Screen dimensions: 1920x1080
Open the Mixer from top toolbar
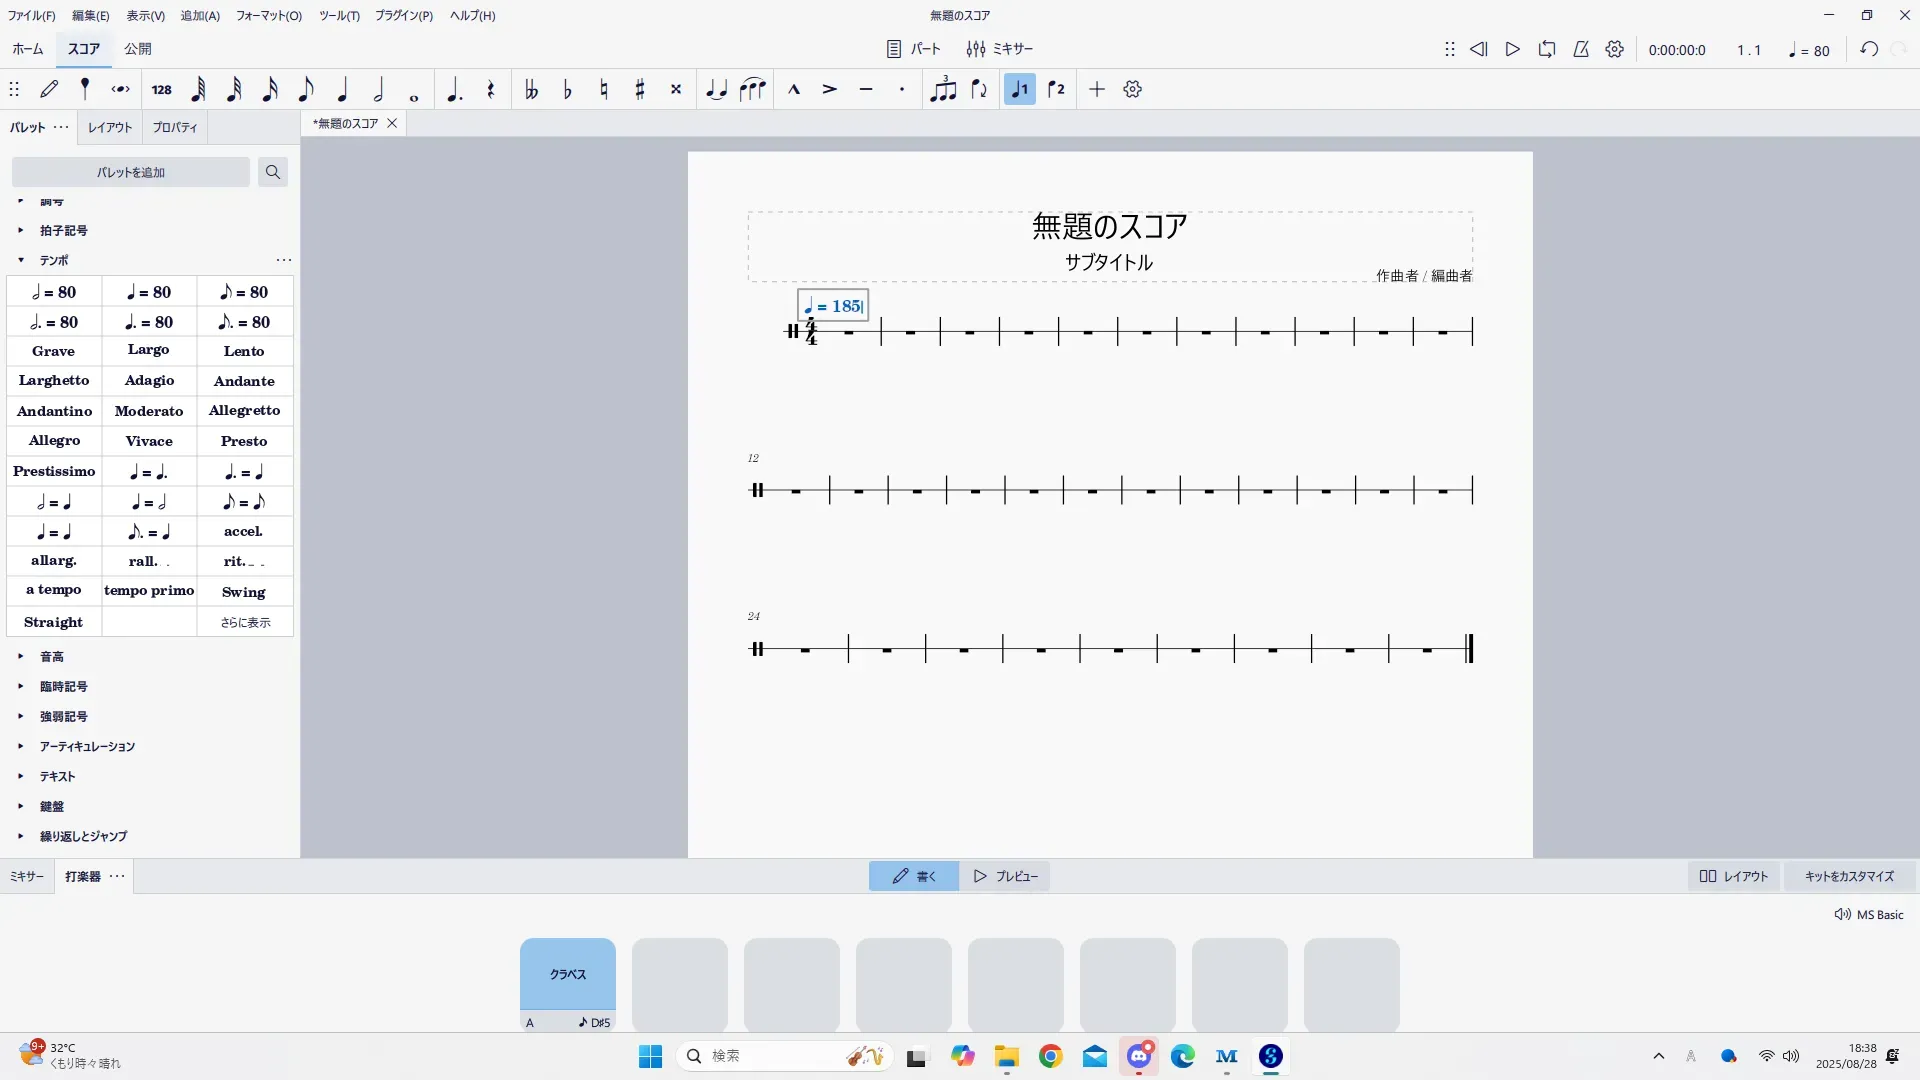tap(999, 49)
